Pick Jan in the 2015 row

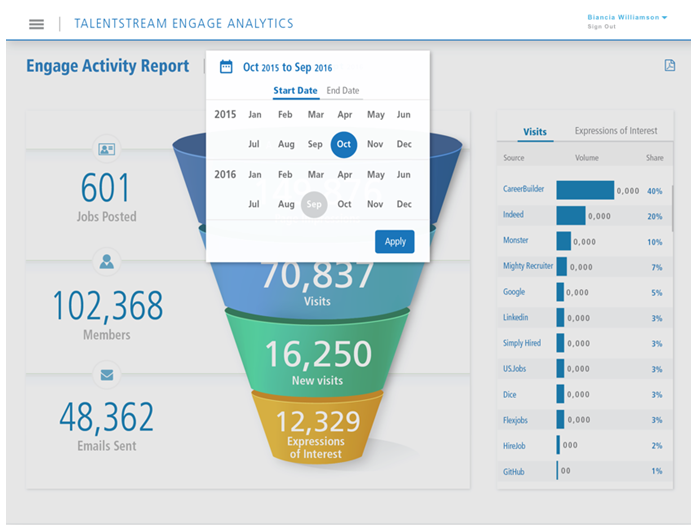click(255, 115)
